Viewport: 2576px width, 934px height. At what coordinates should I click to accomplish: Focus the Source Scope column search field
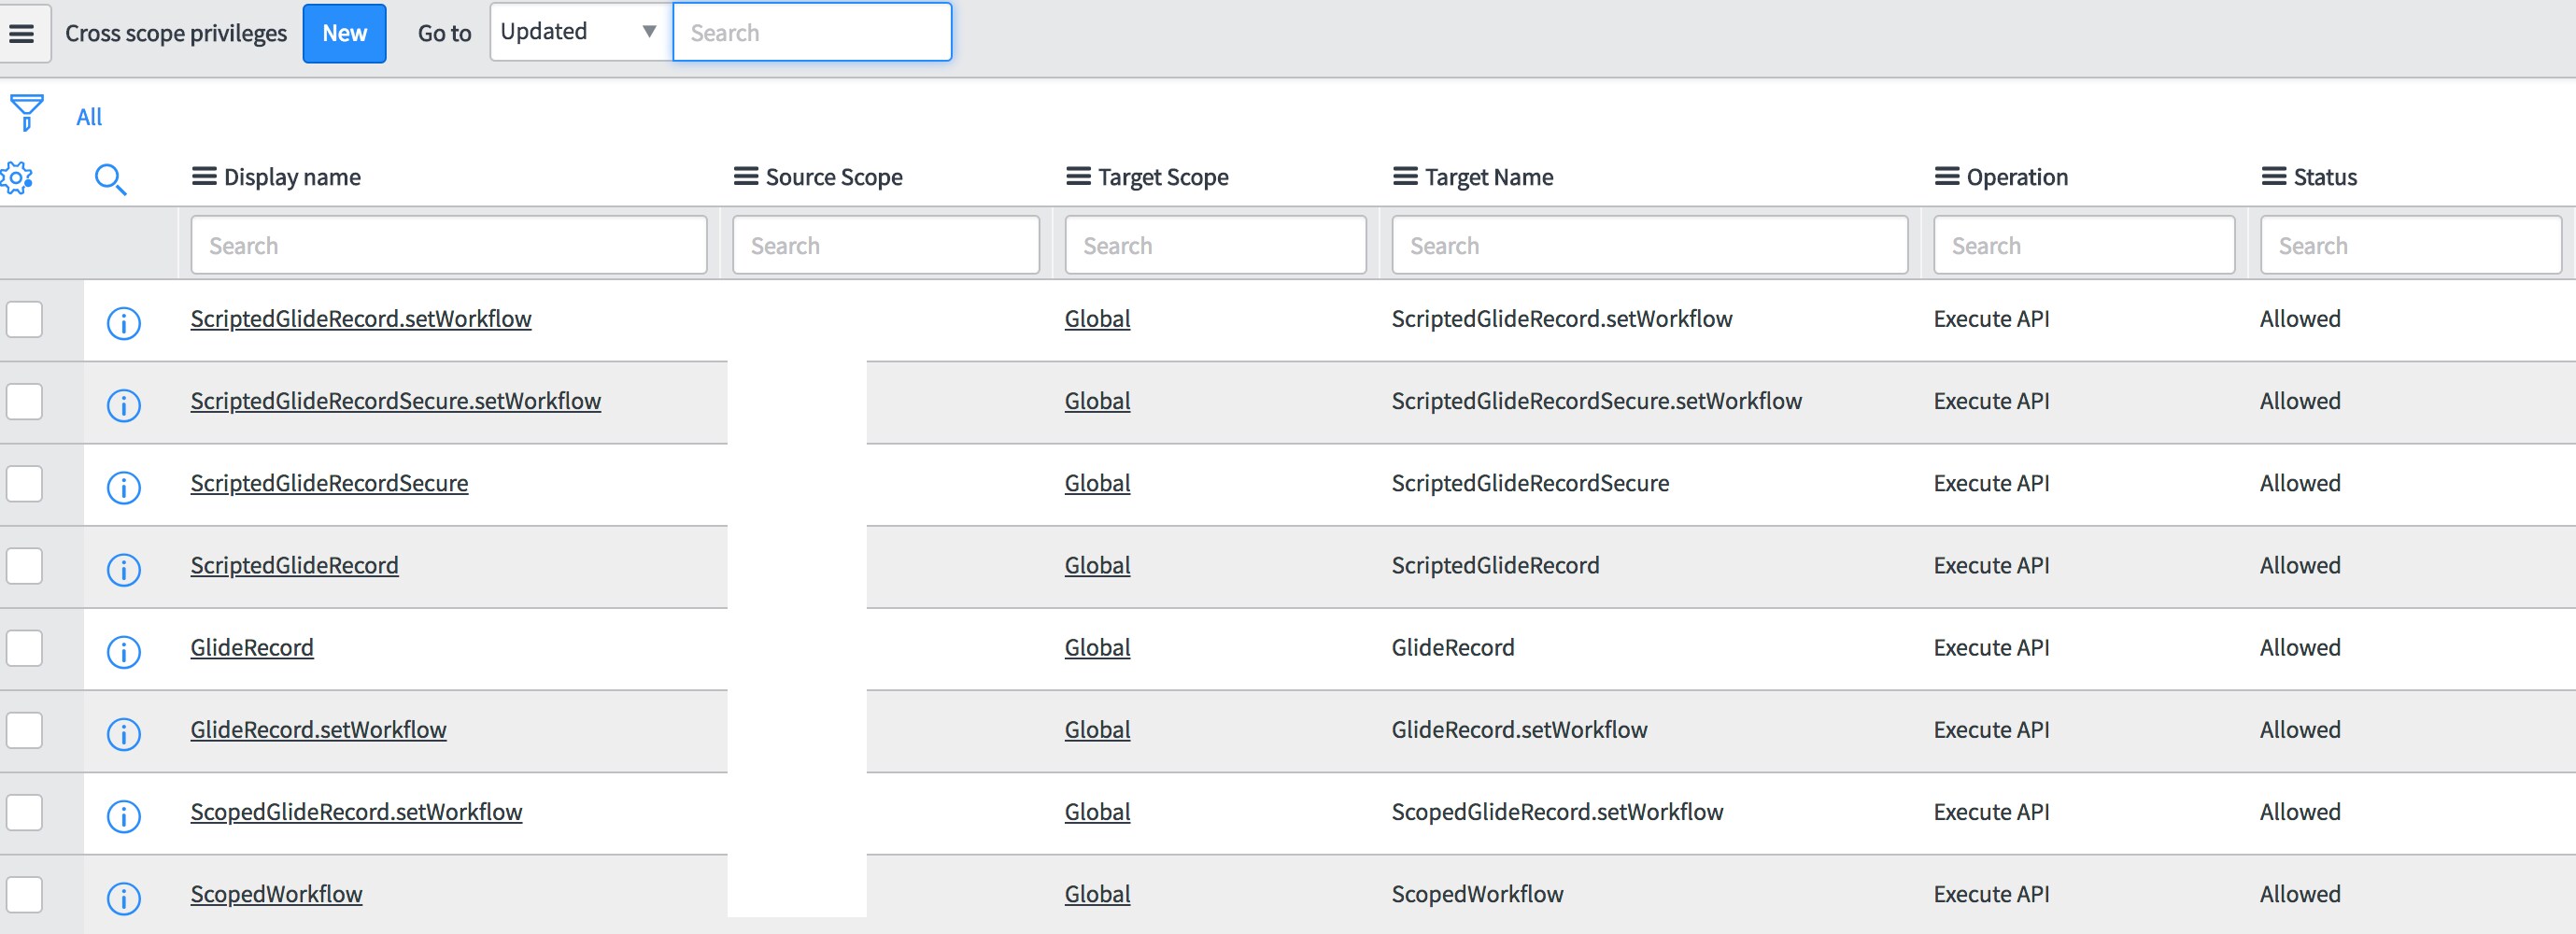886,245
